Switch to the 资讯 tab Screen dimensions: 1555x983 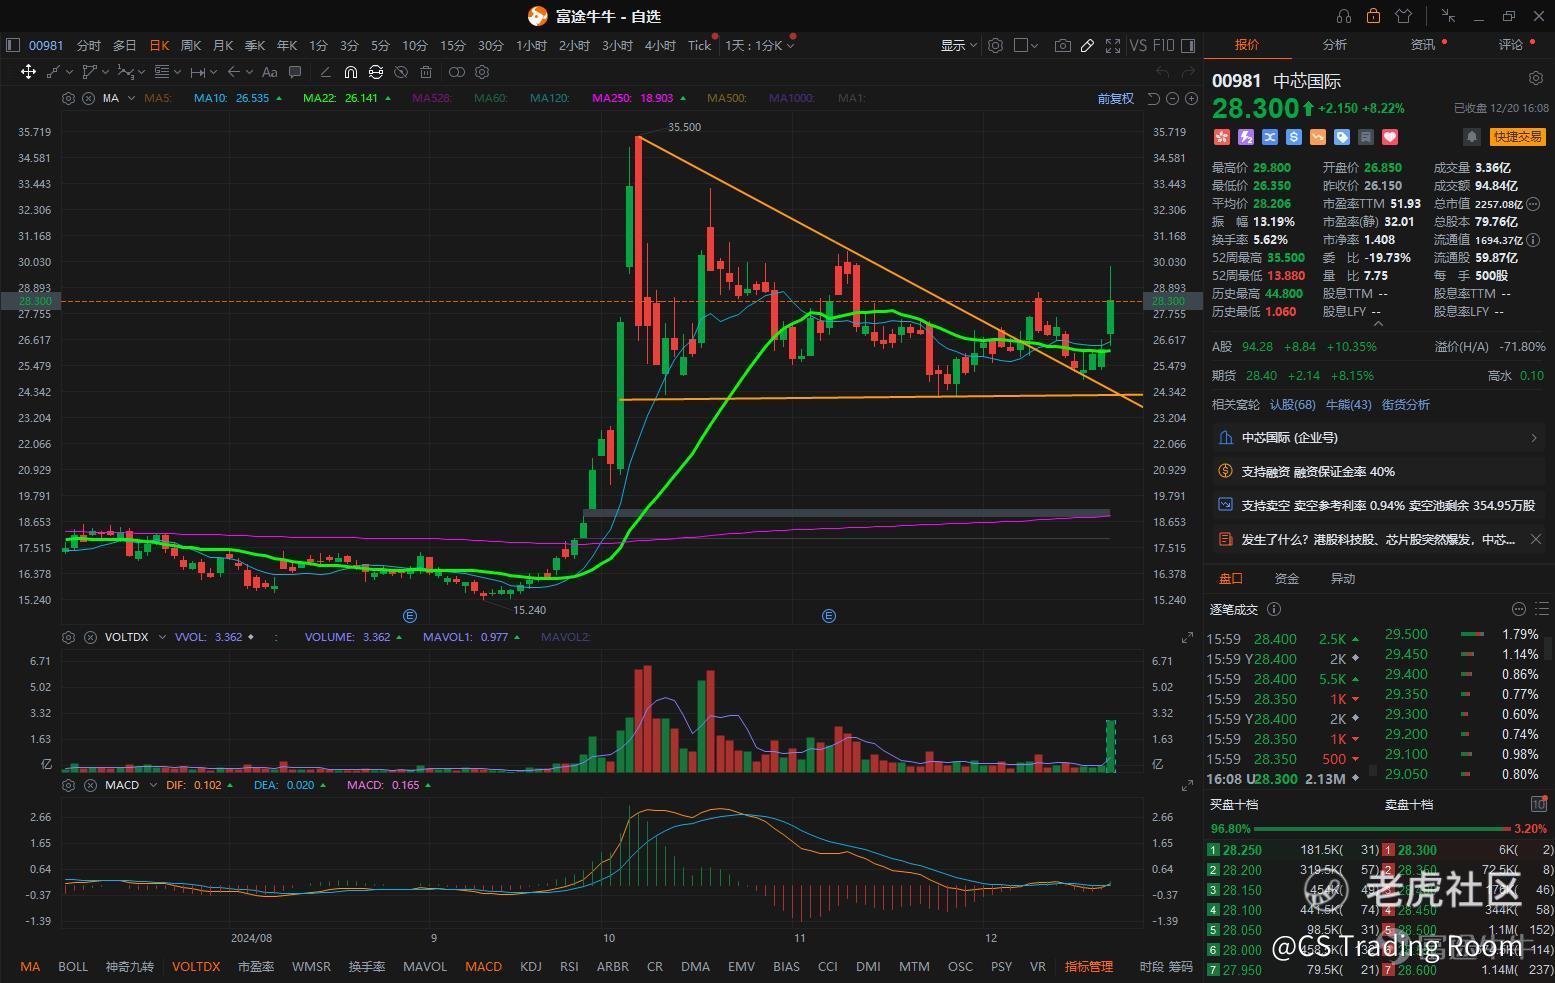[x=1423, y=45]
